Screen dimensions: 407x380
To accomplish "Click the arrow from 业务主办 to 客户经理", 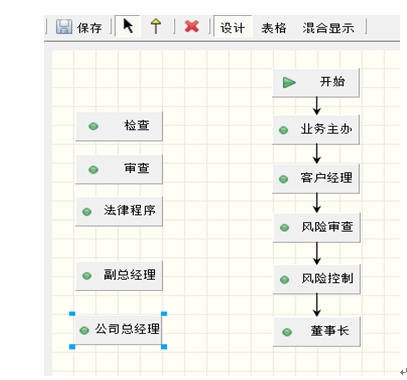I will tap(317, 154).
